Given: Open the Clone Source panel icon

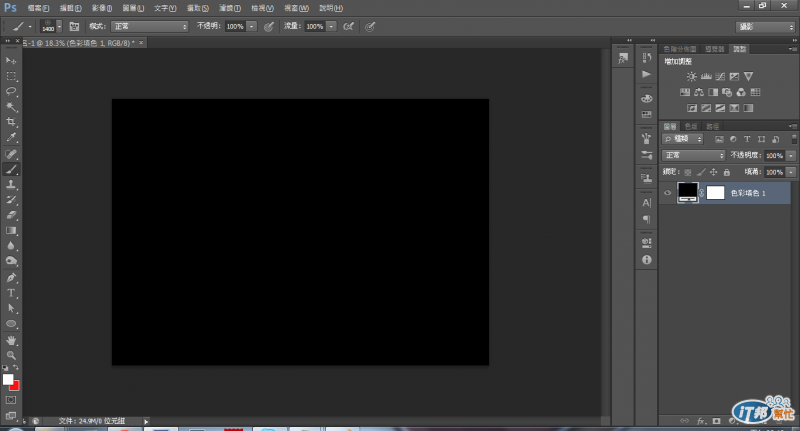Looking at the screenshot, I should (x=646, y=178).
